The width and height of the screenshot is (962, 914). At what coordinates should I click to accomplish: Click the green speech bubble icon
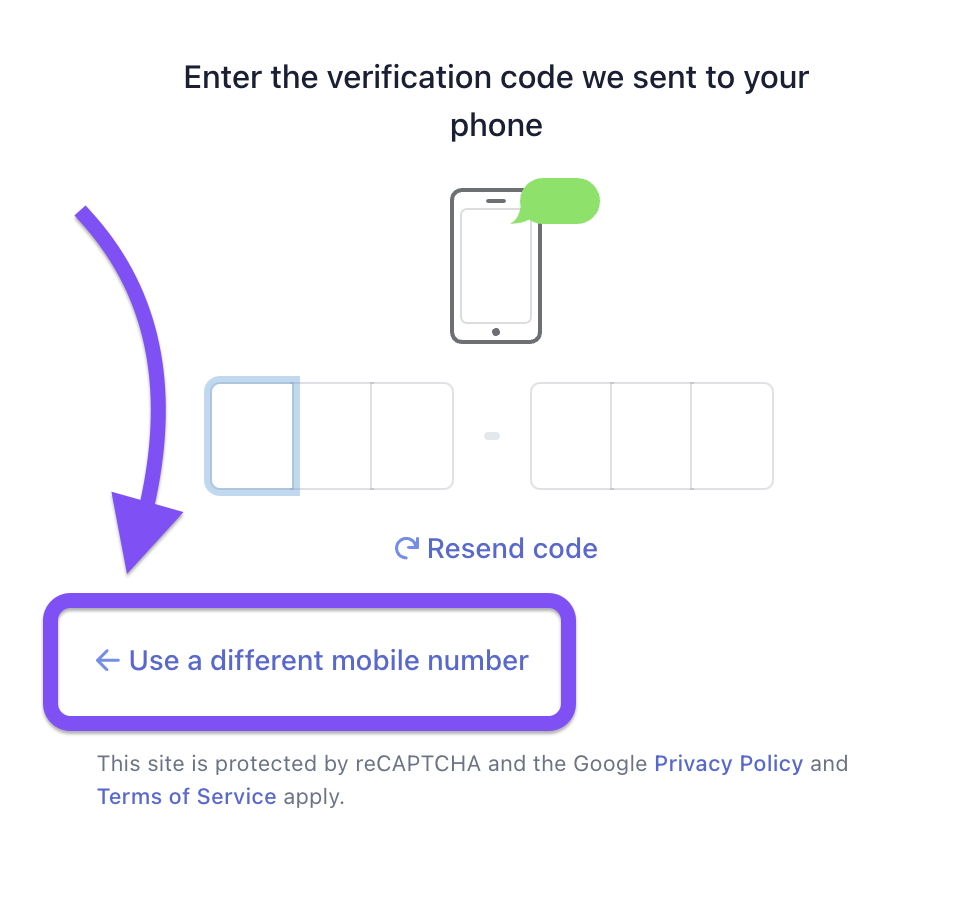(558, 200)
